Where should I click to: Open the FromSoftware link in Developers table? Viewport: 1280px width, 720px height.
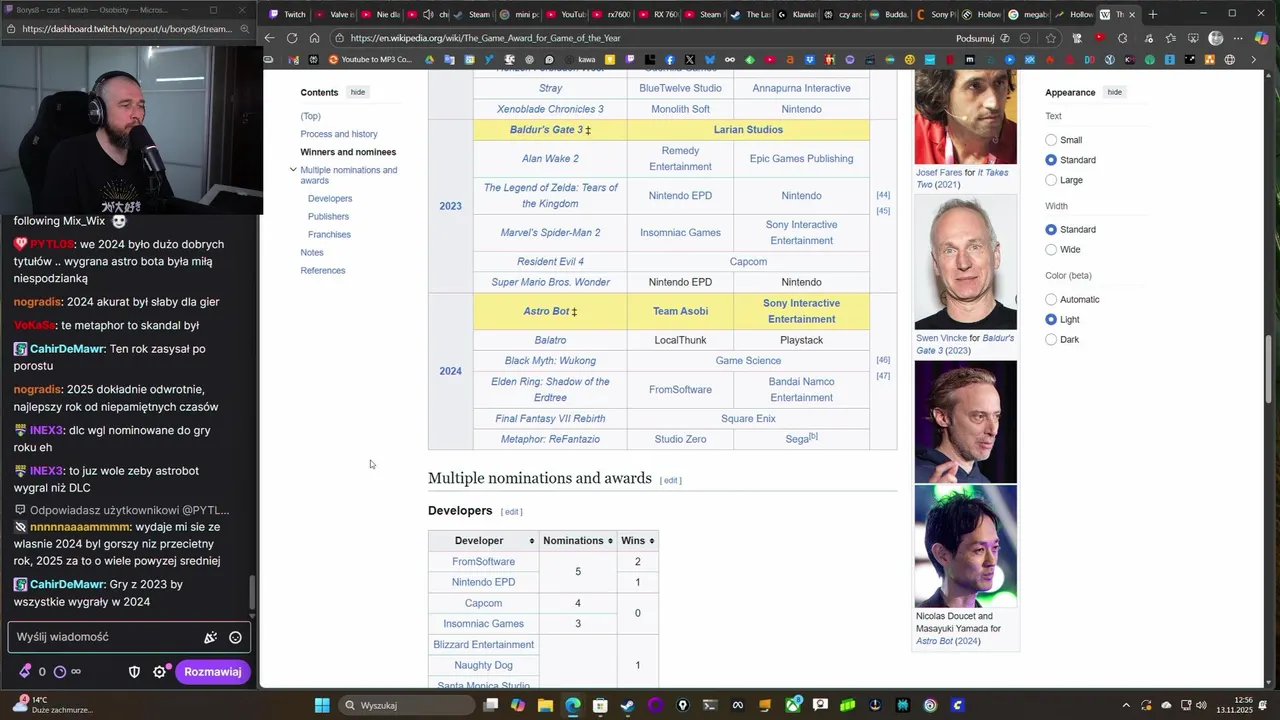pyautogui.click(x=483, y=562)
